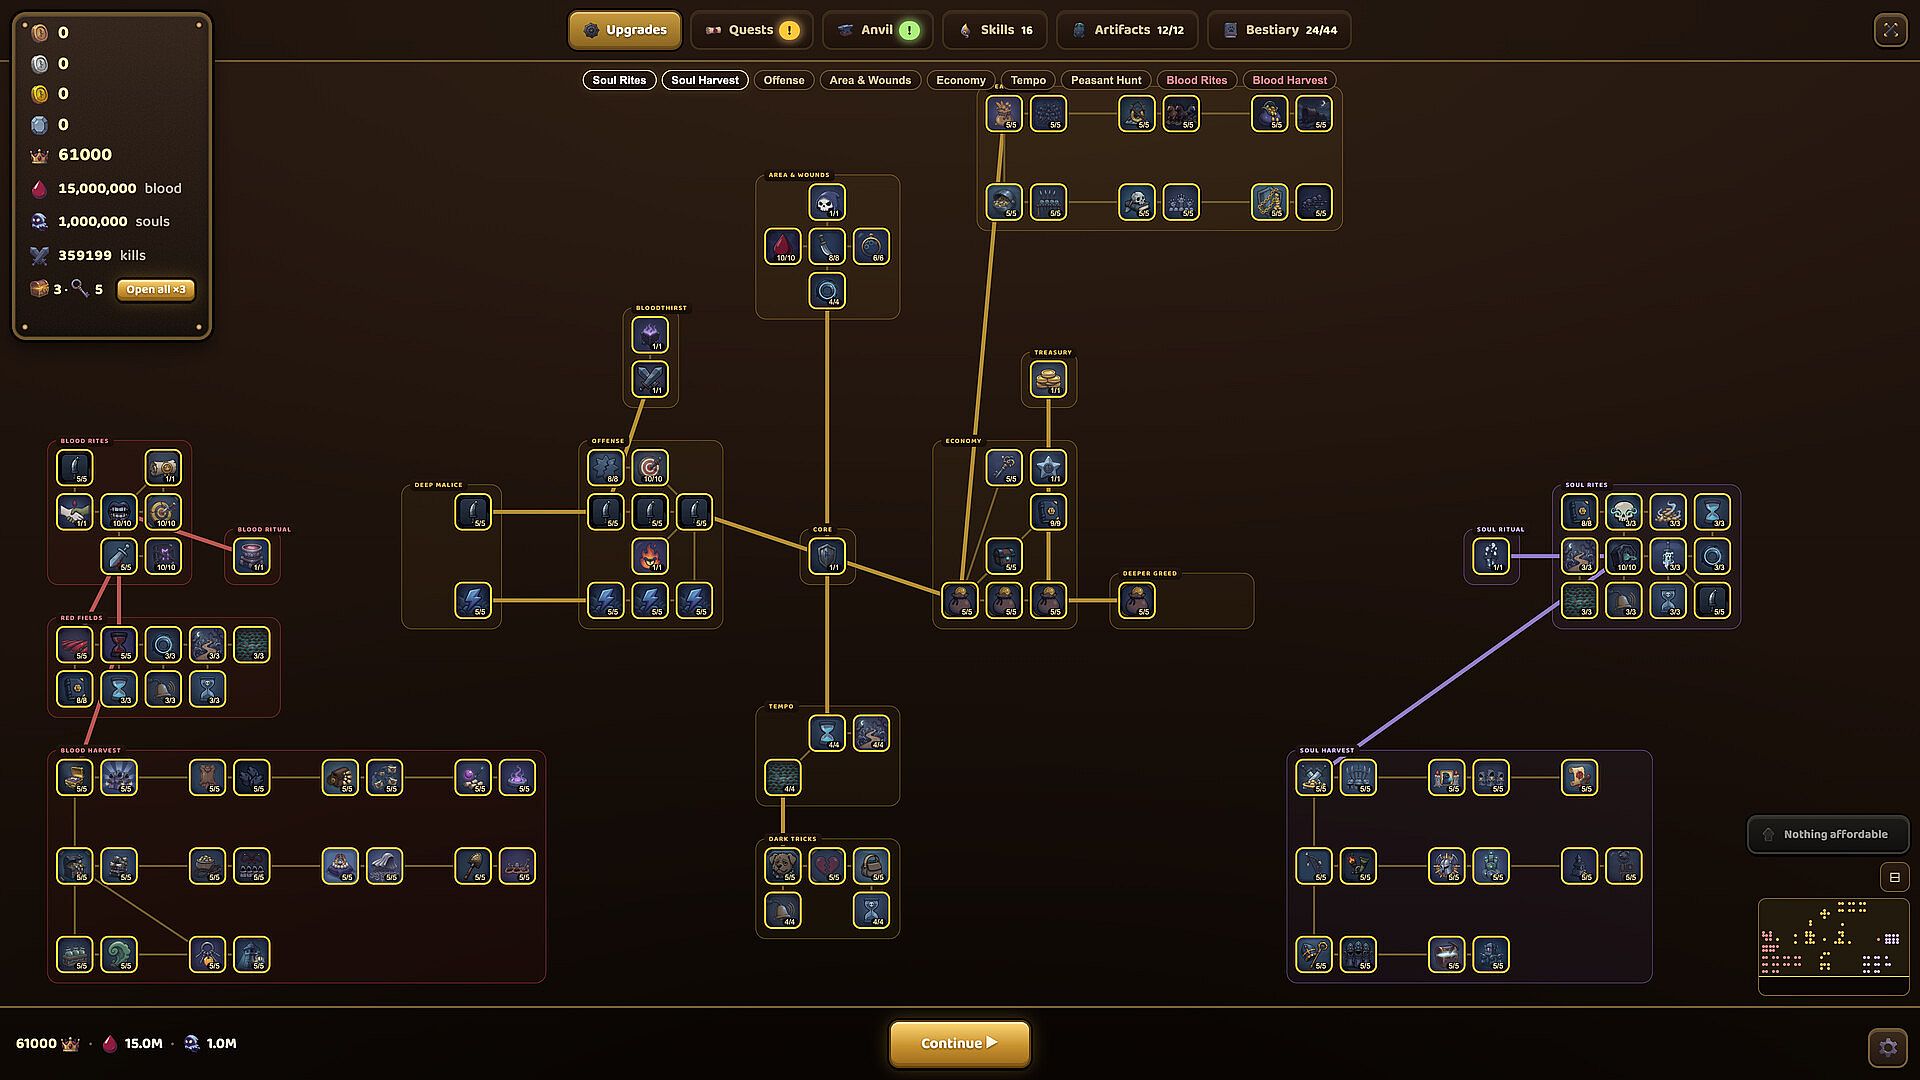
Task: Select the green spiral node in Blood Harvest
Action: (119, 954)
